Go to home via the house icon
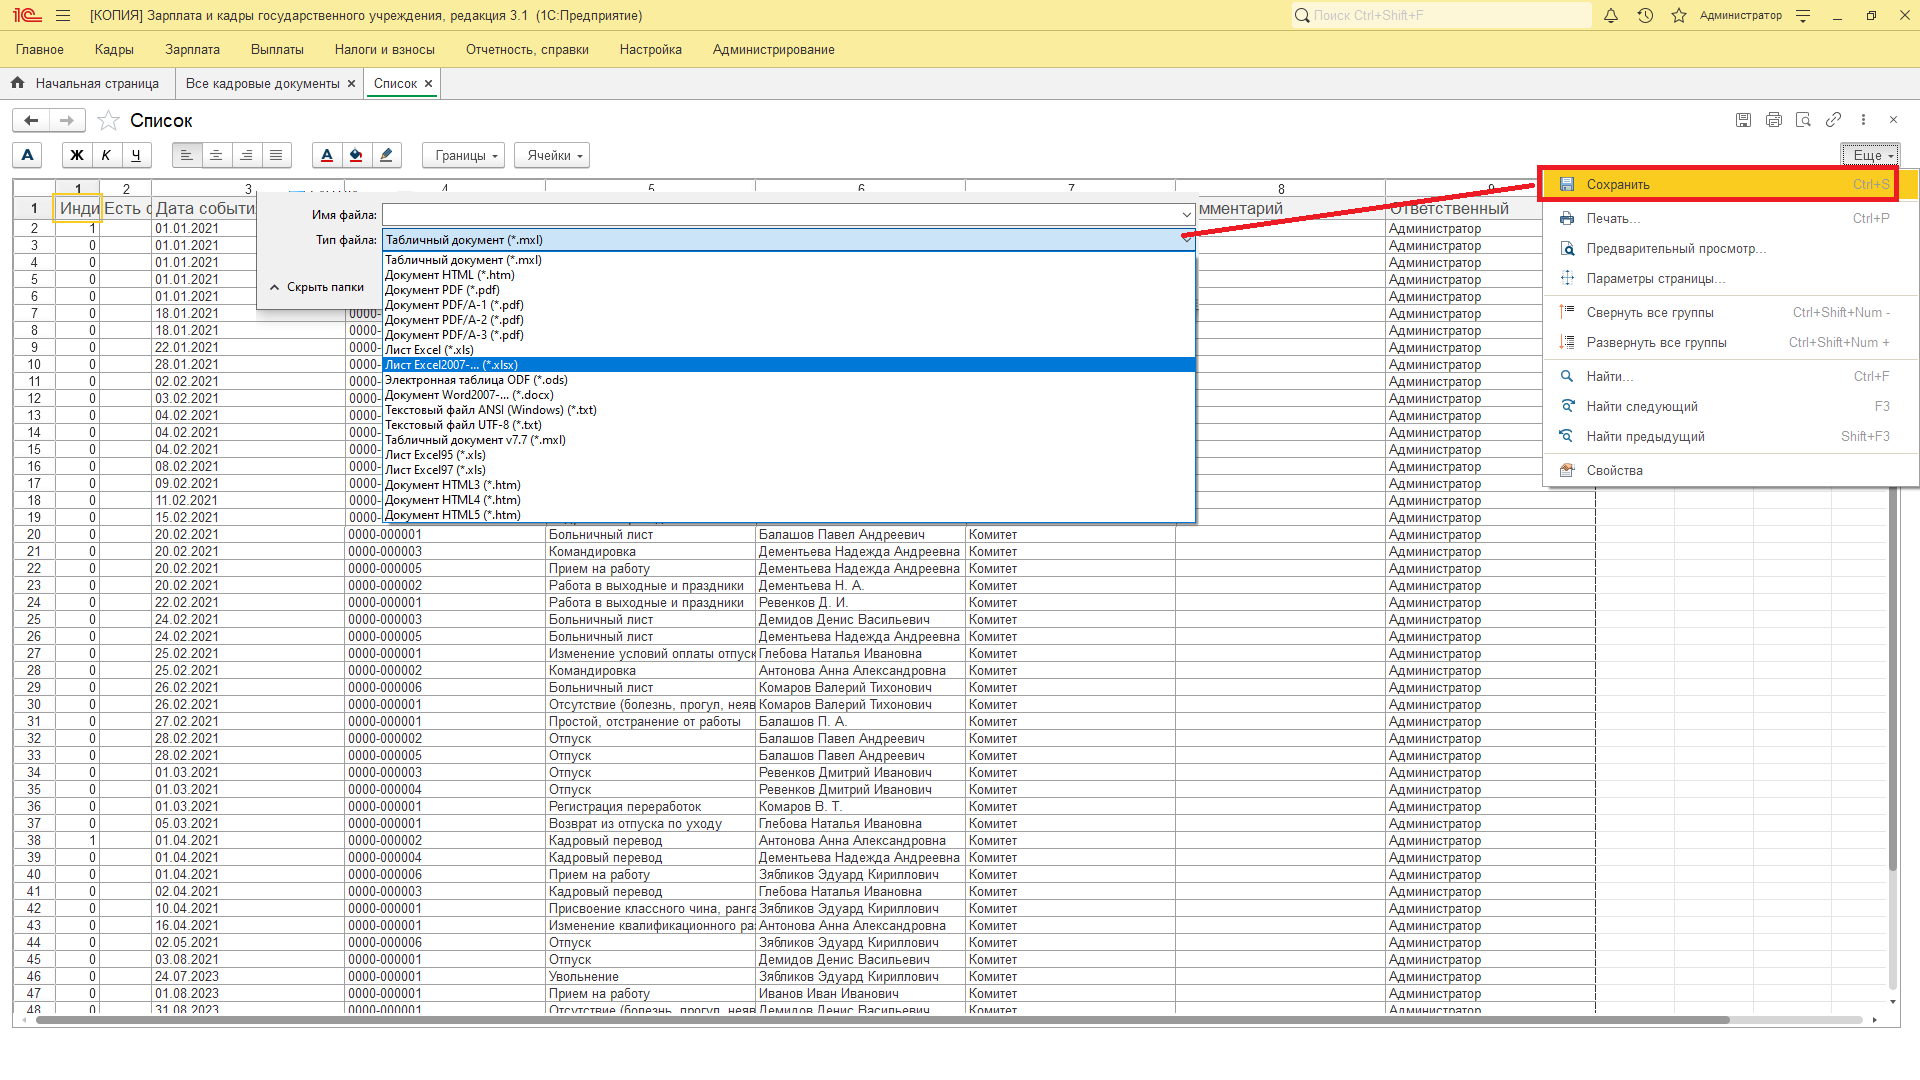Screen dimensions: 1920x1080 18,83
